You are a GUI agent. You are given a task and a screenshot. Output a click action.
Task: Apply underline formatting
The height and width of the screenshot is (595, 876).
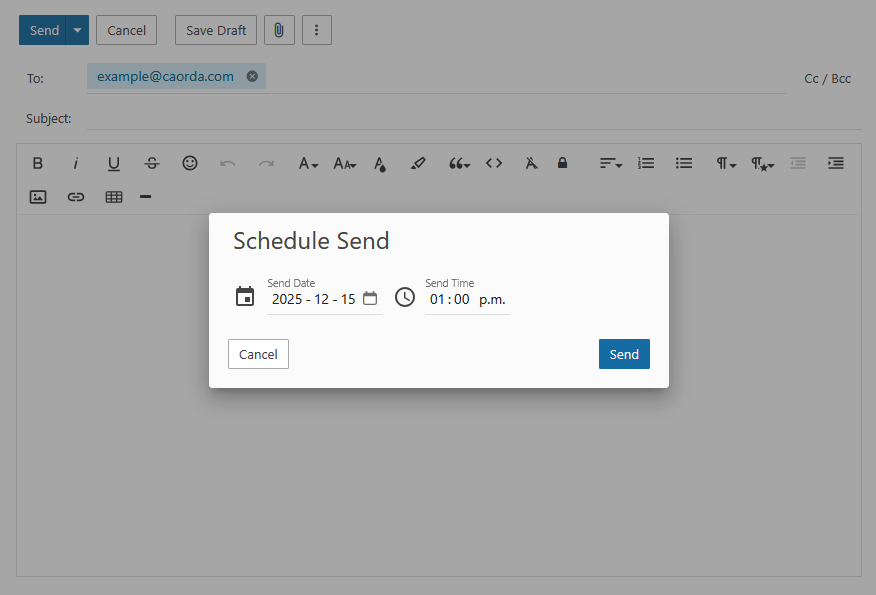[x=114, y=163]
